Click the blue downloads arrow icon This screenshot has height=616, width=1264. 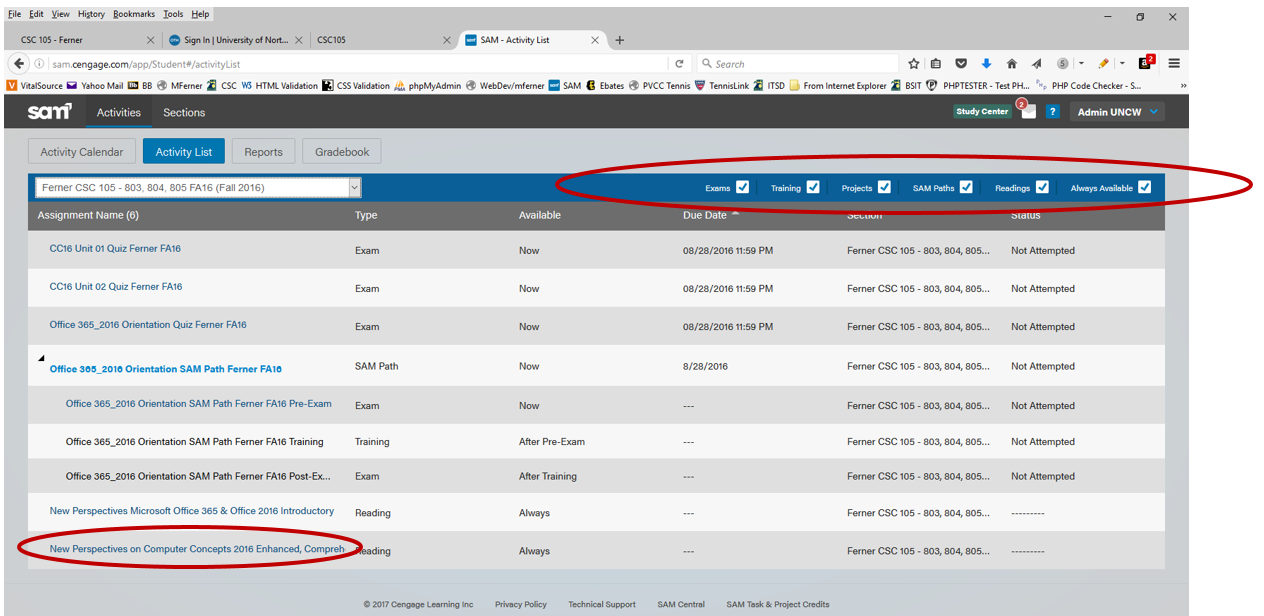pos(986,63)
